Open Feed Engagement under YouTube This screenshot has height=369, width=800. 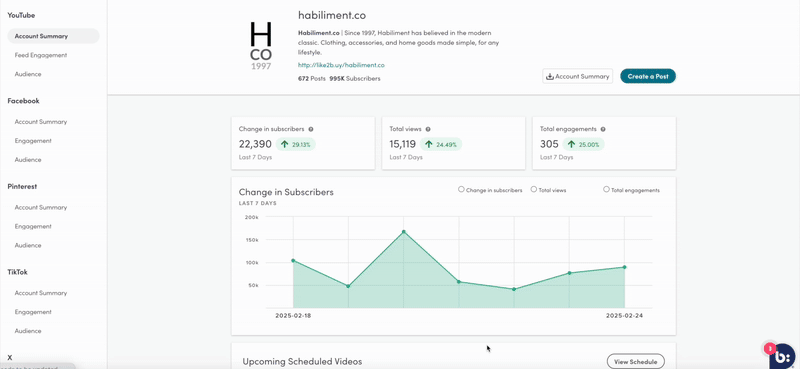tap(41, 55)
